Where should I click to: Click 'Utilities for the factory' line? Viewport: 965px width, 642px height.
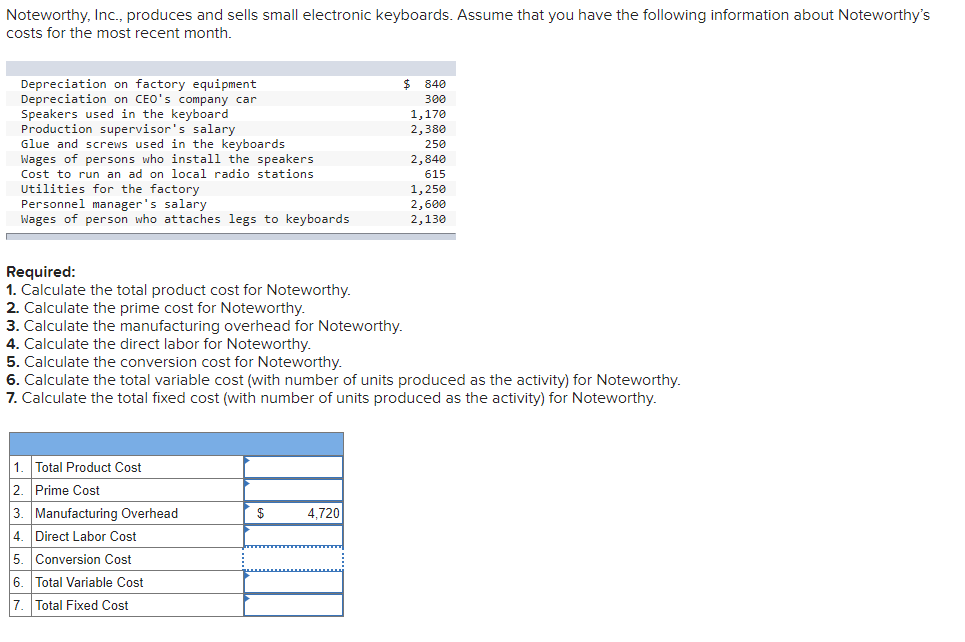point(110,189)
